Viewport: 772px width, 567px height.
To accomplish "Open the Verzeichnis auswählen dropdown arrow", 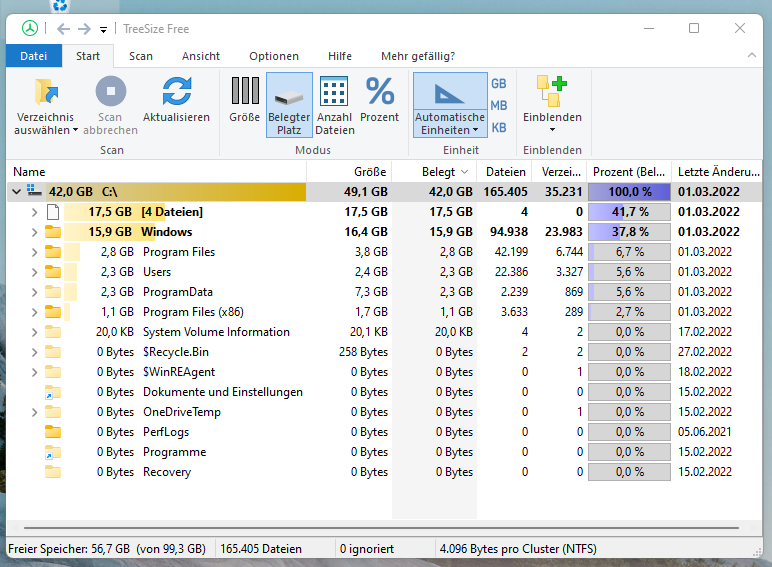I will coord(75,130).
